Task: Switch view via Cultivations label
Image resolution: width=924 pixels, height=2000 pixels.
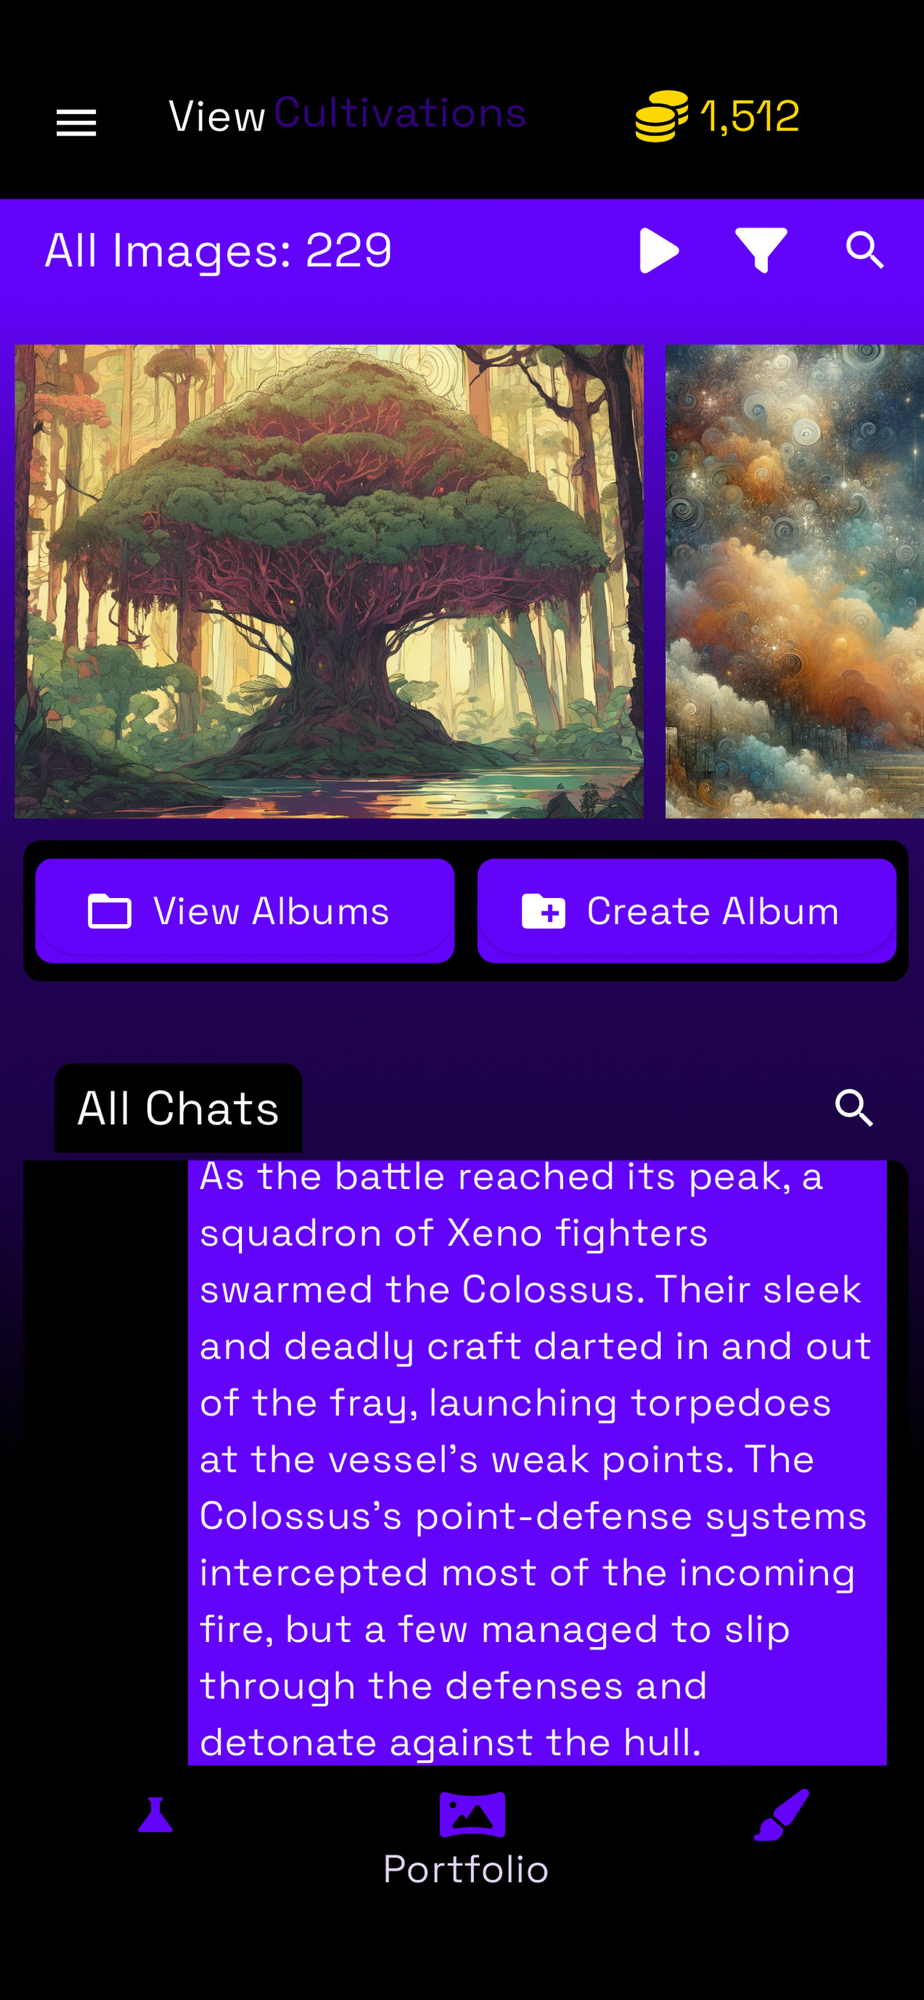Action: [x=400, y=114]
